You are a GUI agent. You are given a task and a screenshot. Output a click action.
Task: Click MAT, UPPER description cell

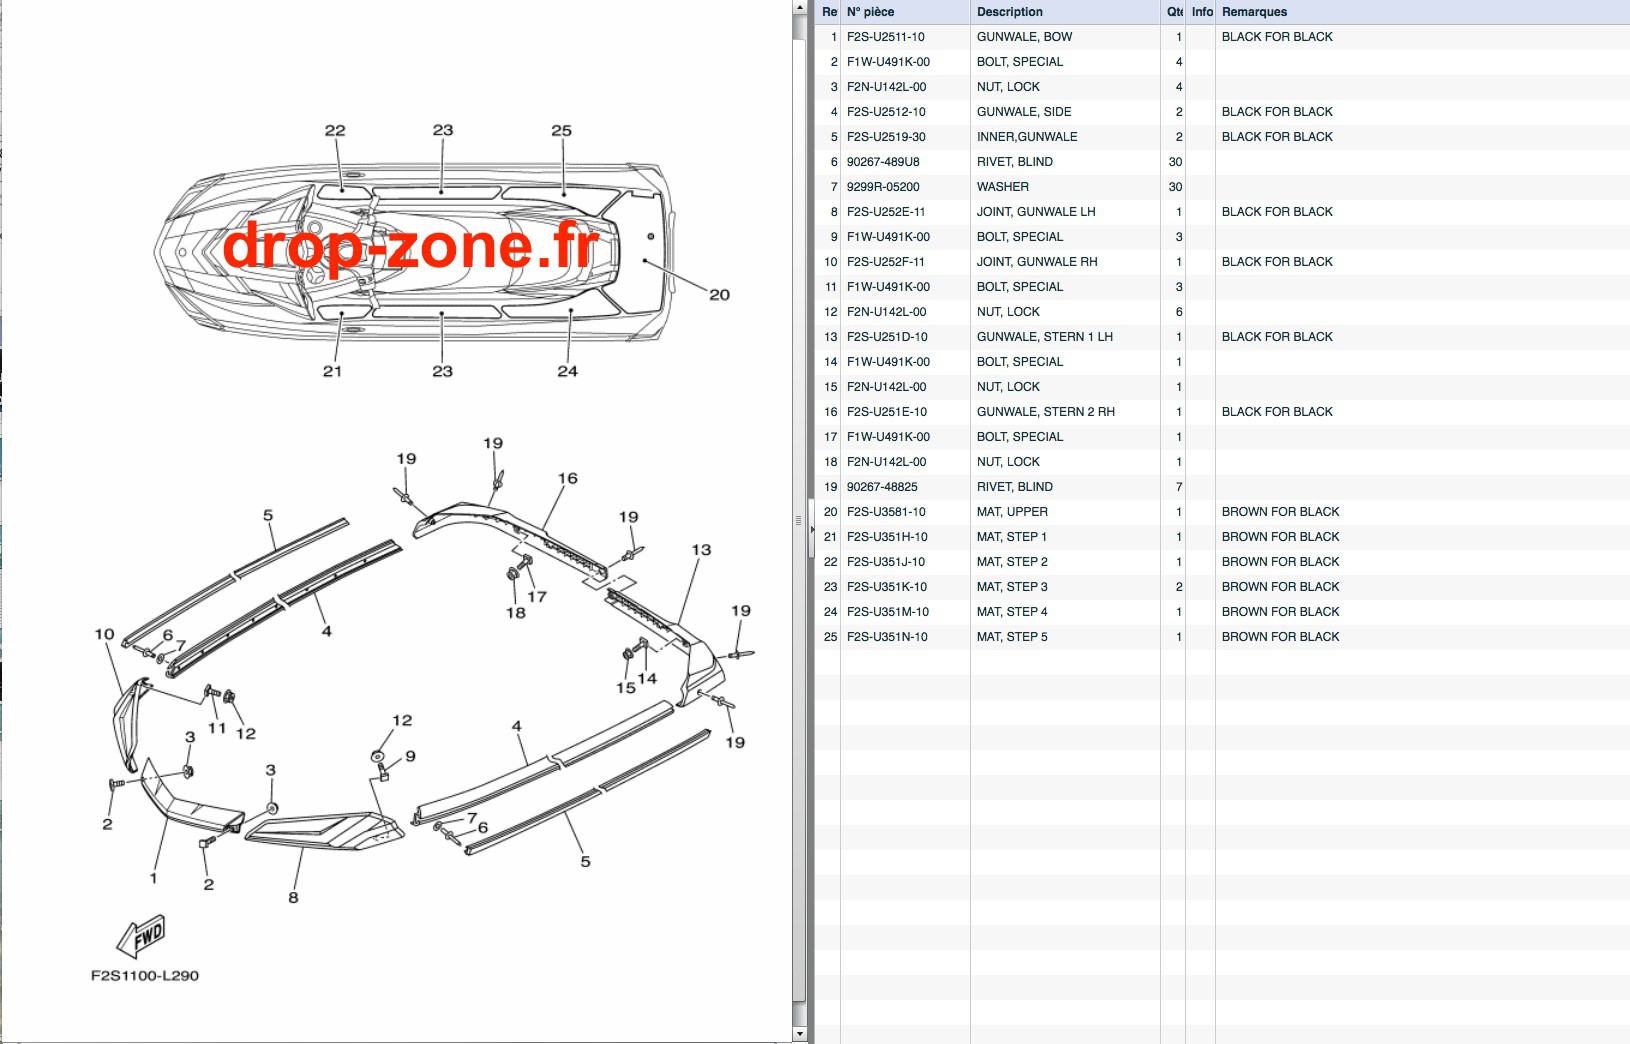pyautogui.click(x=1012, y=512)
